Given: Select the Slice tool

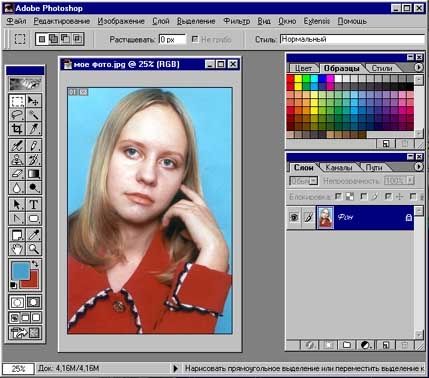Looking at the screenshot, I should pos(33,129).
